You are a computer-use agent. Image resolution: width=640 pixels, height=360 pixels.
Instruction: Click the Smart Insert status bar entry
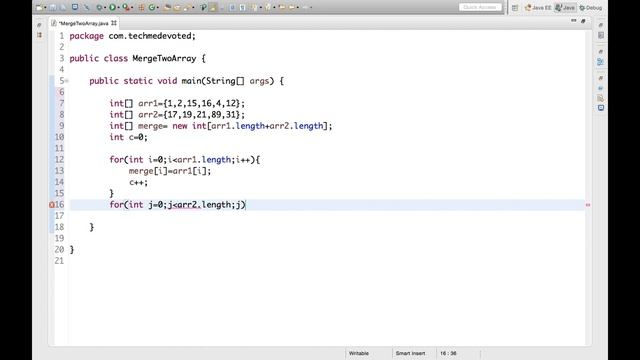click(x=410, y=353)
